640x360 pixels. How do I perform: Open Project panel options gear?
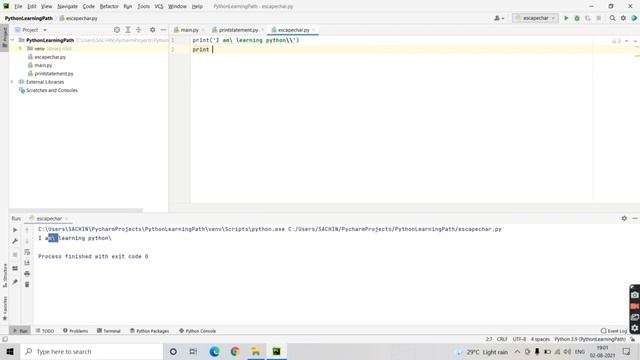coord(152,30)
